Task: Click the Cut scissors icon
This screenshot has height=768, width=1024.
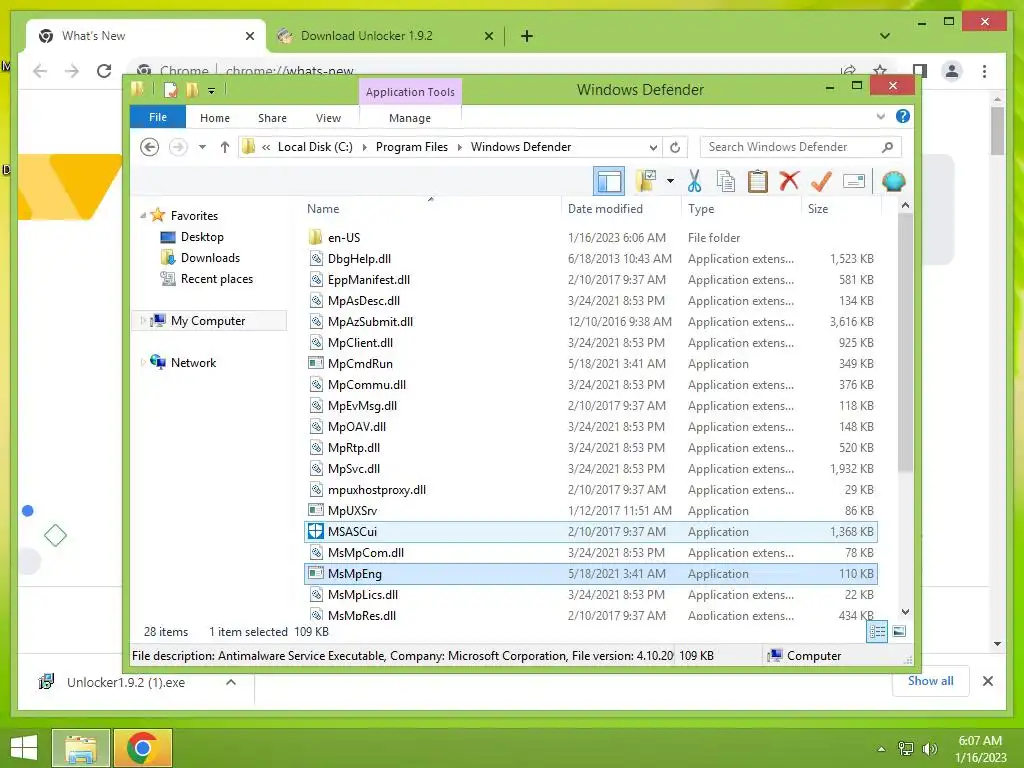Action: click(694, 181)
